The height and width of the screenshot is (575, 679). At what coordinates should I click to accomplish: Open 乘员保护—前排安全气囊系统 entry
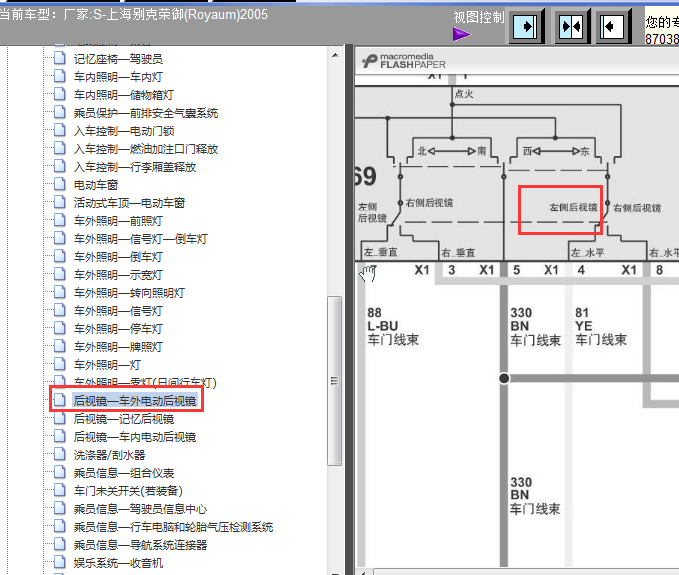tap(146, 113)
